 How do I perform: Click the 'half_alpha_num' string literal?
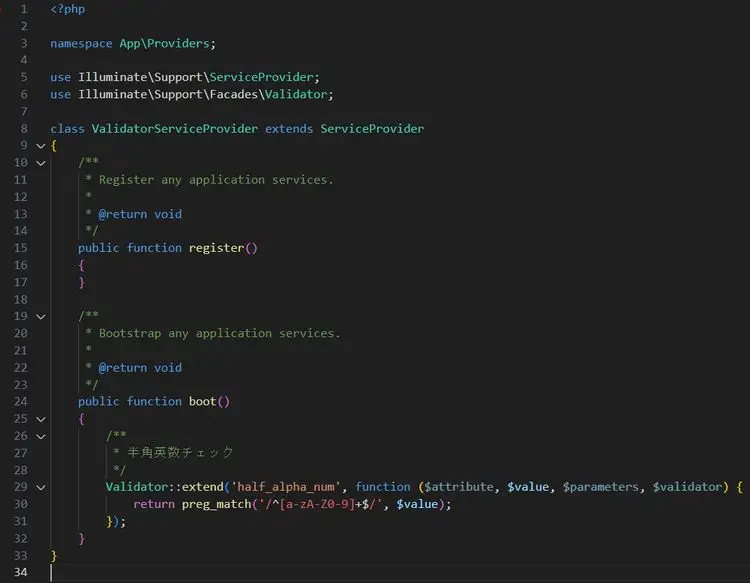tap(286, 487)
